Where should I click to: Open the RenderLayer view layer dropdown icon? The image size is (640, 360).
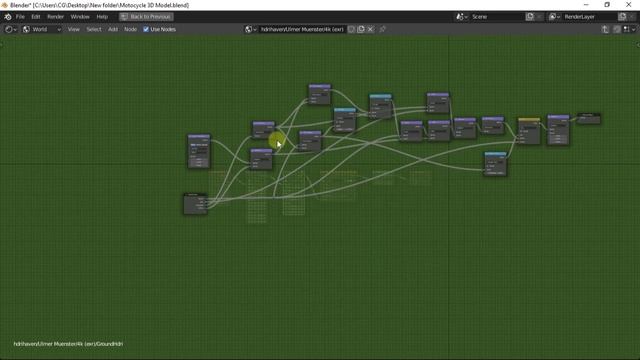[554, 17]
